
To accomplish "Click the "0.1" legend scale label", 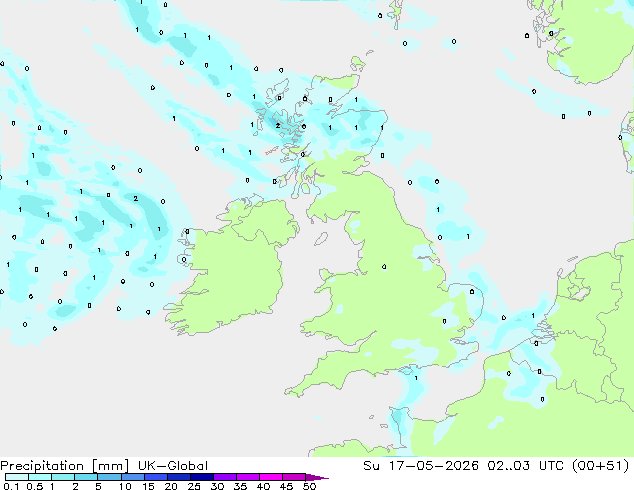I will [x=11, y=486].
